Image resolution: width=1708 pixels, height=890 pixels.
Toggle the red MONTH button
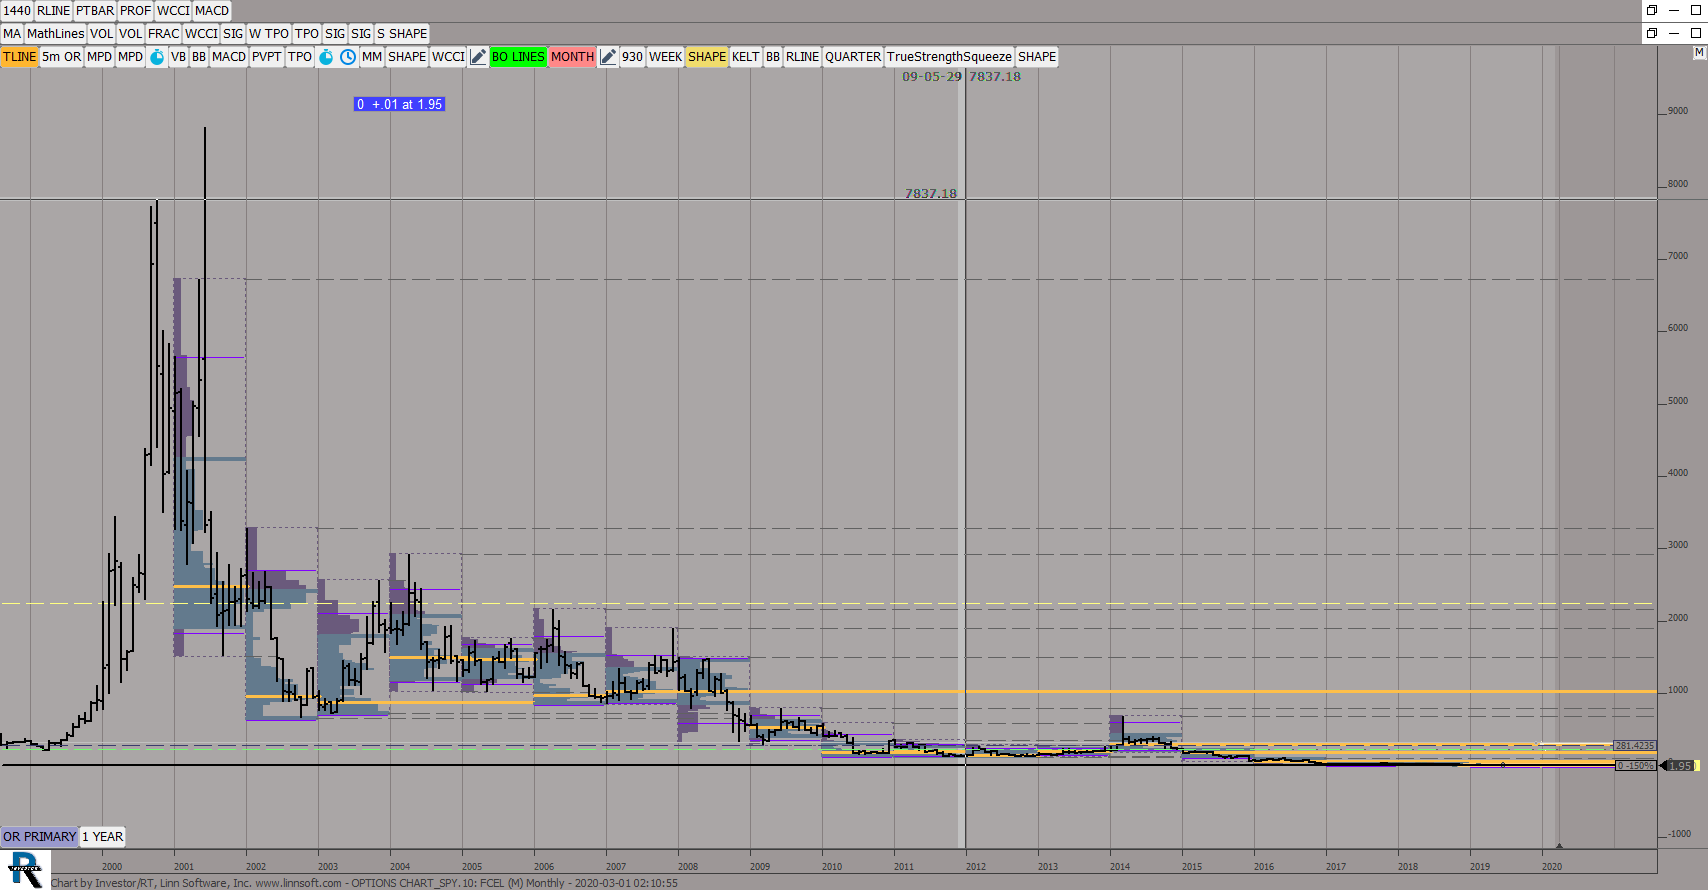pyautogui.click(x=572, y=57)
